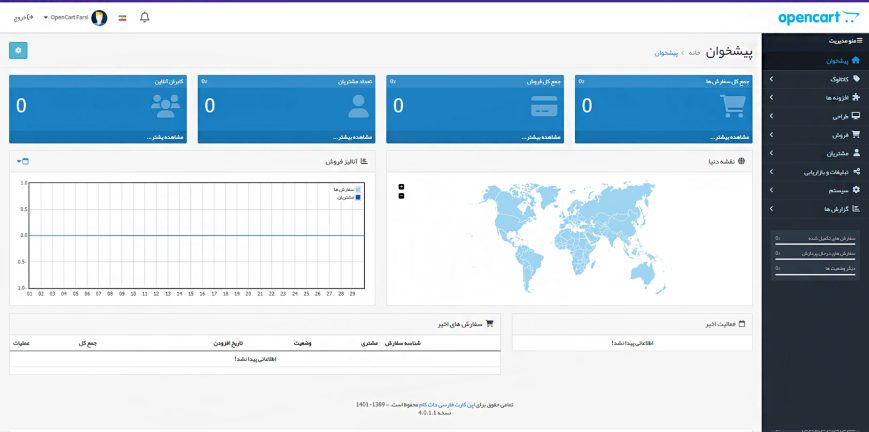
Task: Expand the افزونه ها chevron
Action: pyautogui.click(x=771, y=98)
